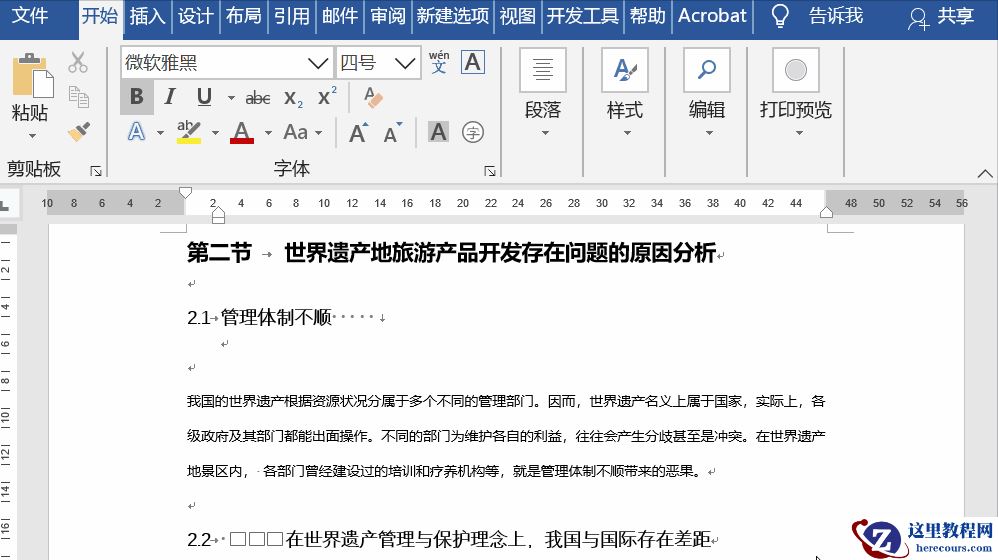Click heading 2.2 text line
The height and width of the screenshot is (560, 998).
[x=449, y=540]
